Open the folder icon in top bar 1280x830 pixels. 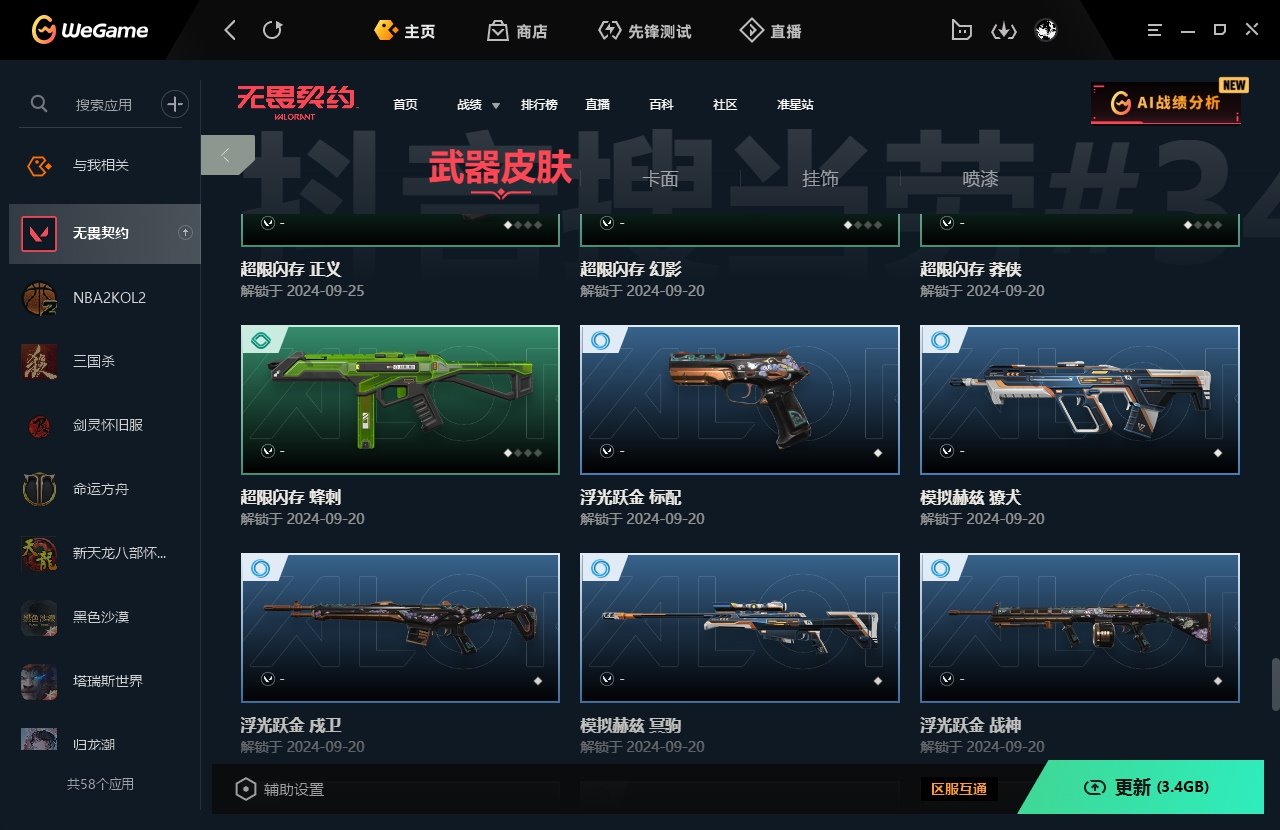[x=960, y=31]
